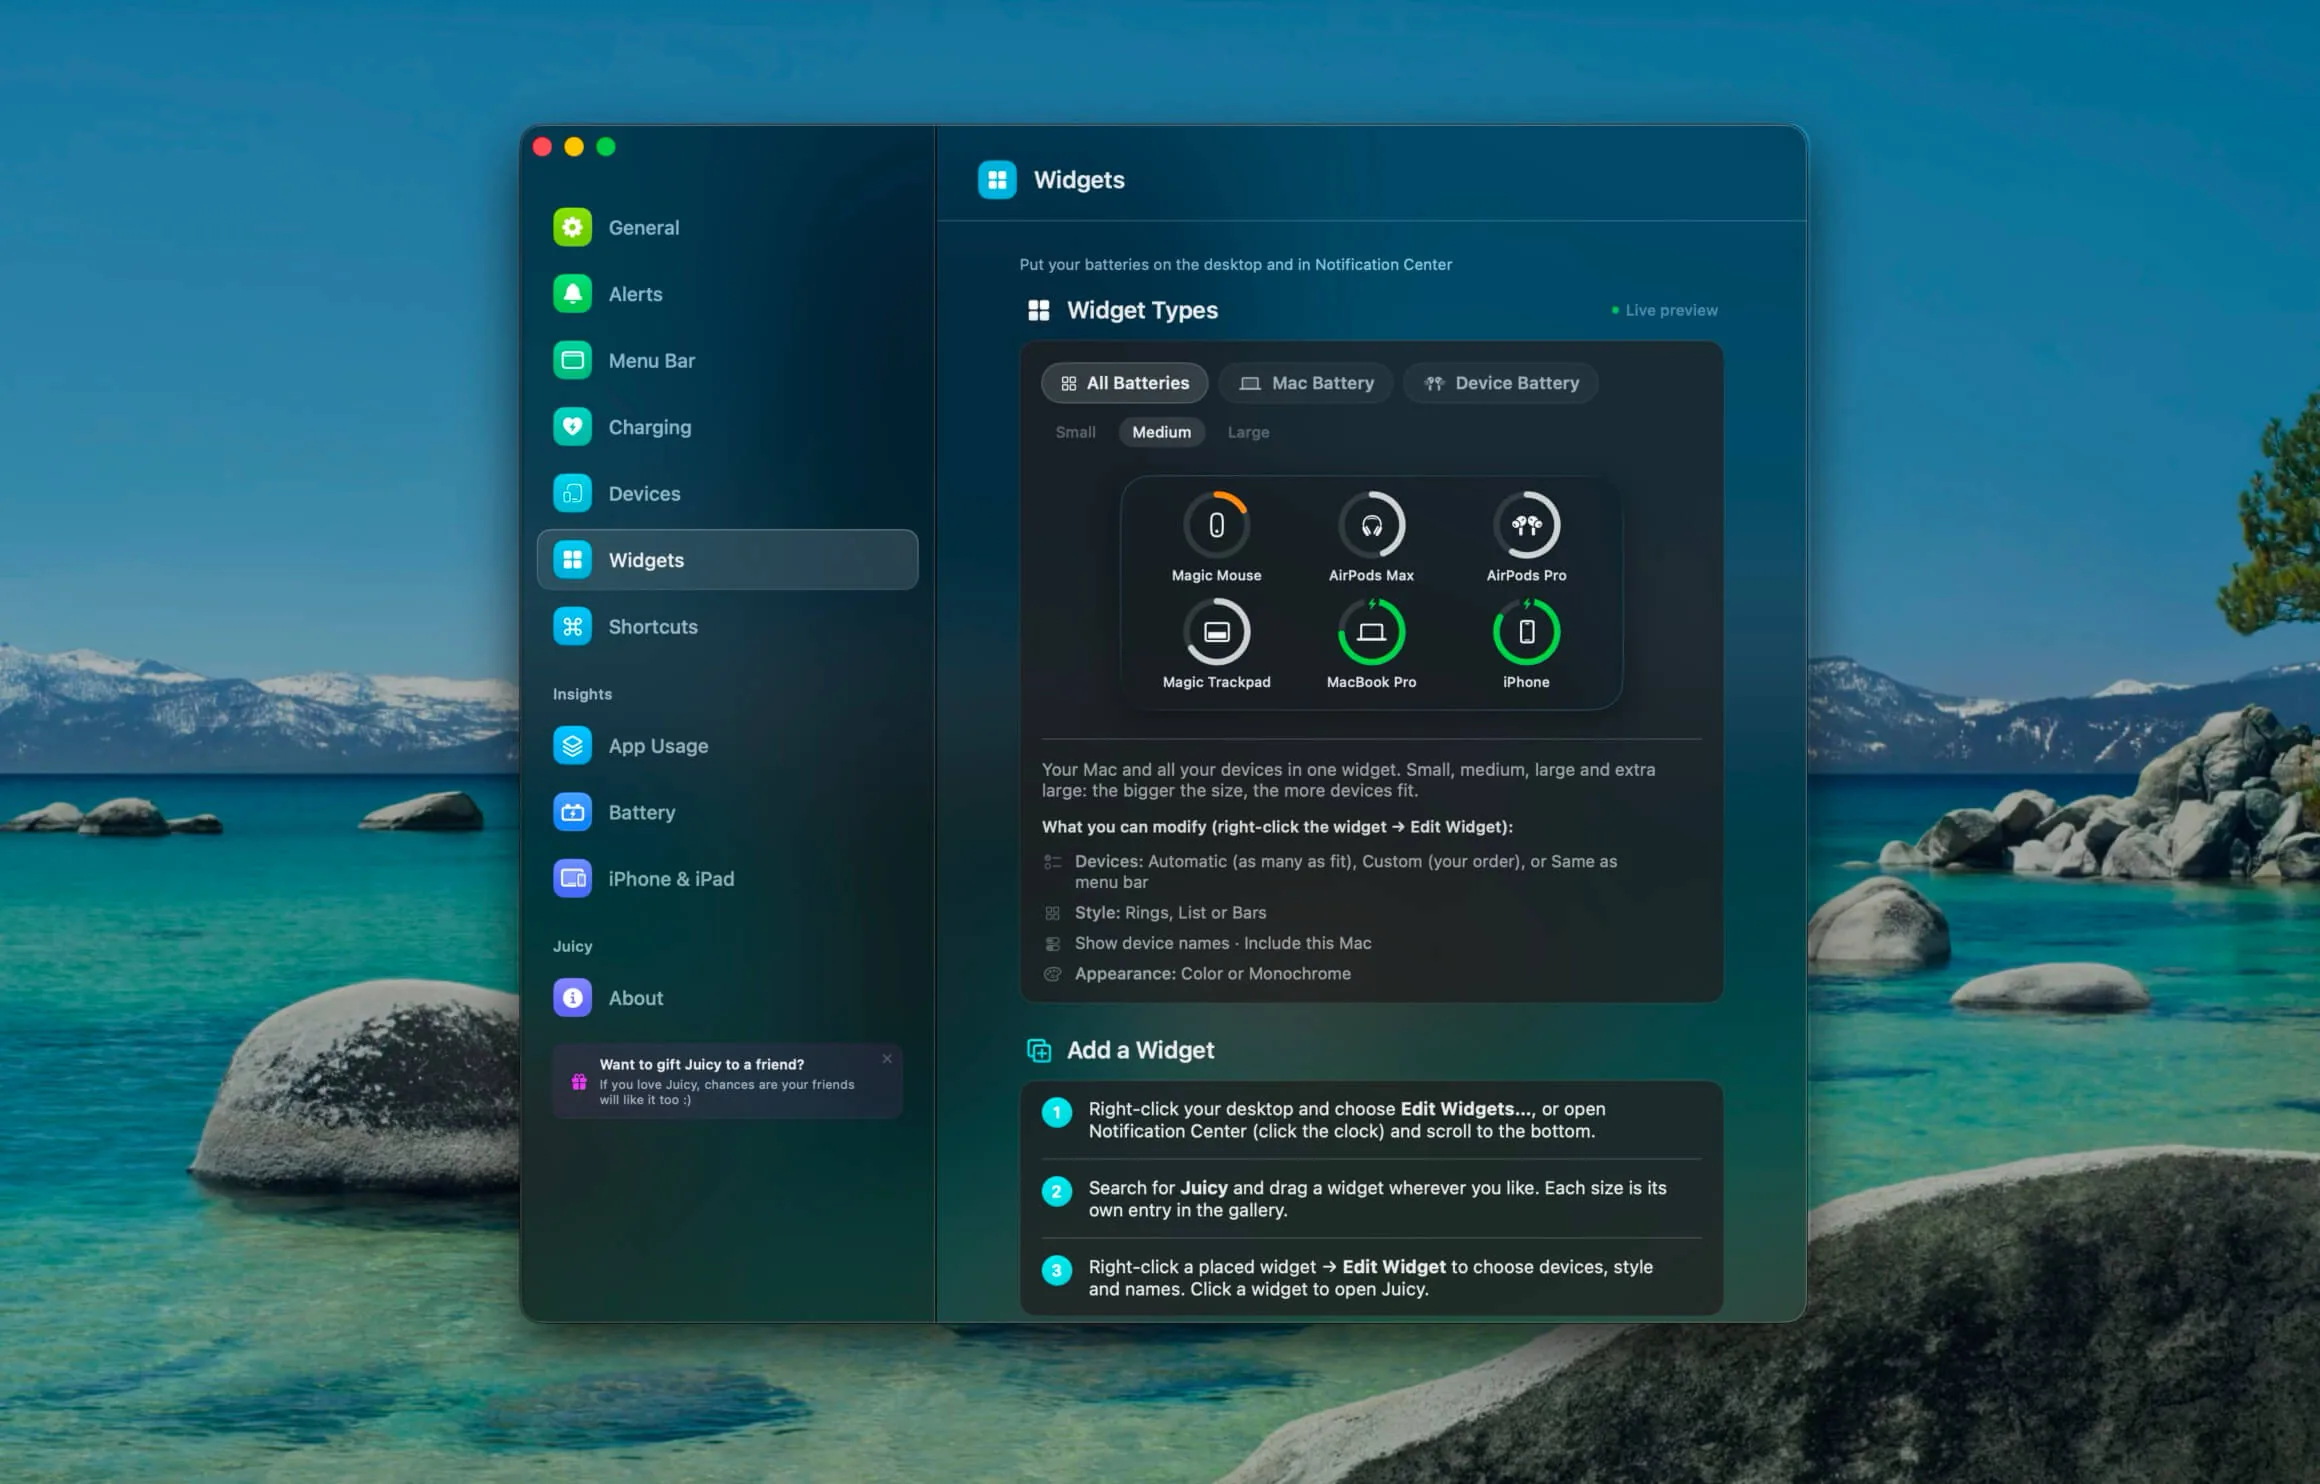
Task: Click the App Usage layers icon
Action: (x=572, y=746)
